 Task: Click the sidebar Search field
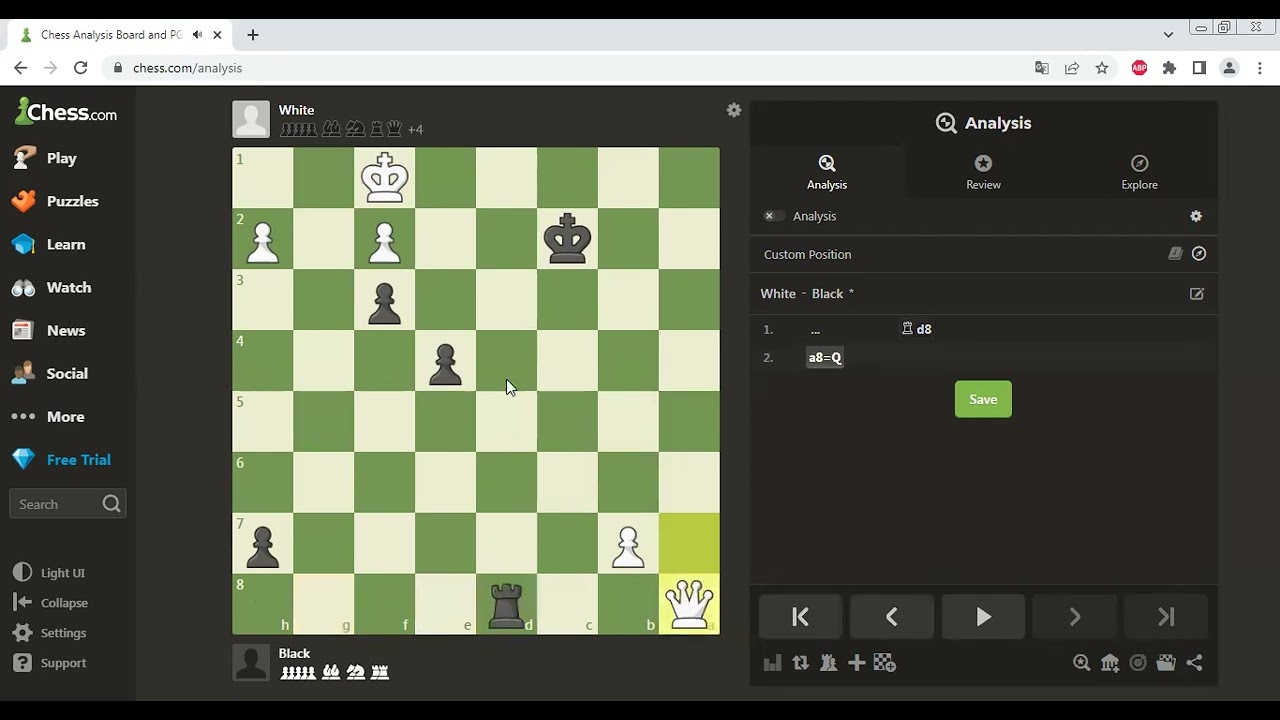68,504
